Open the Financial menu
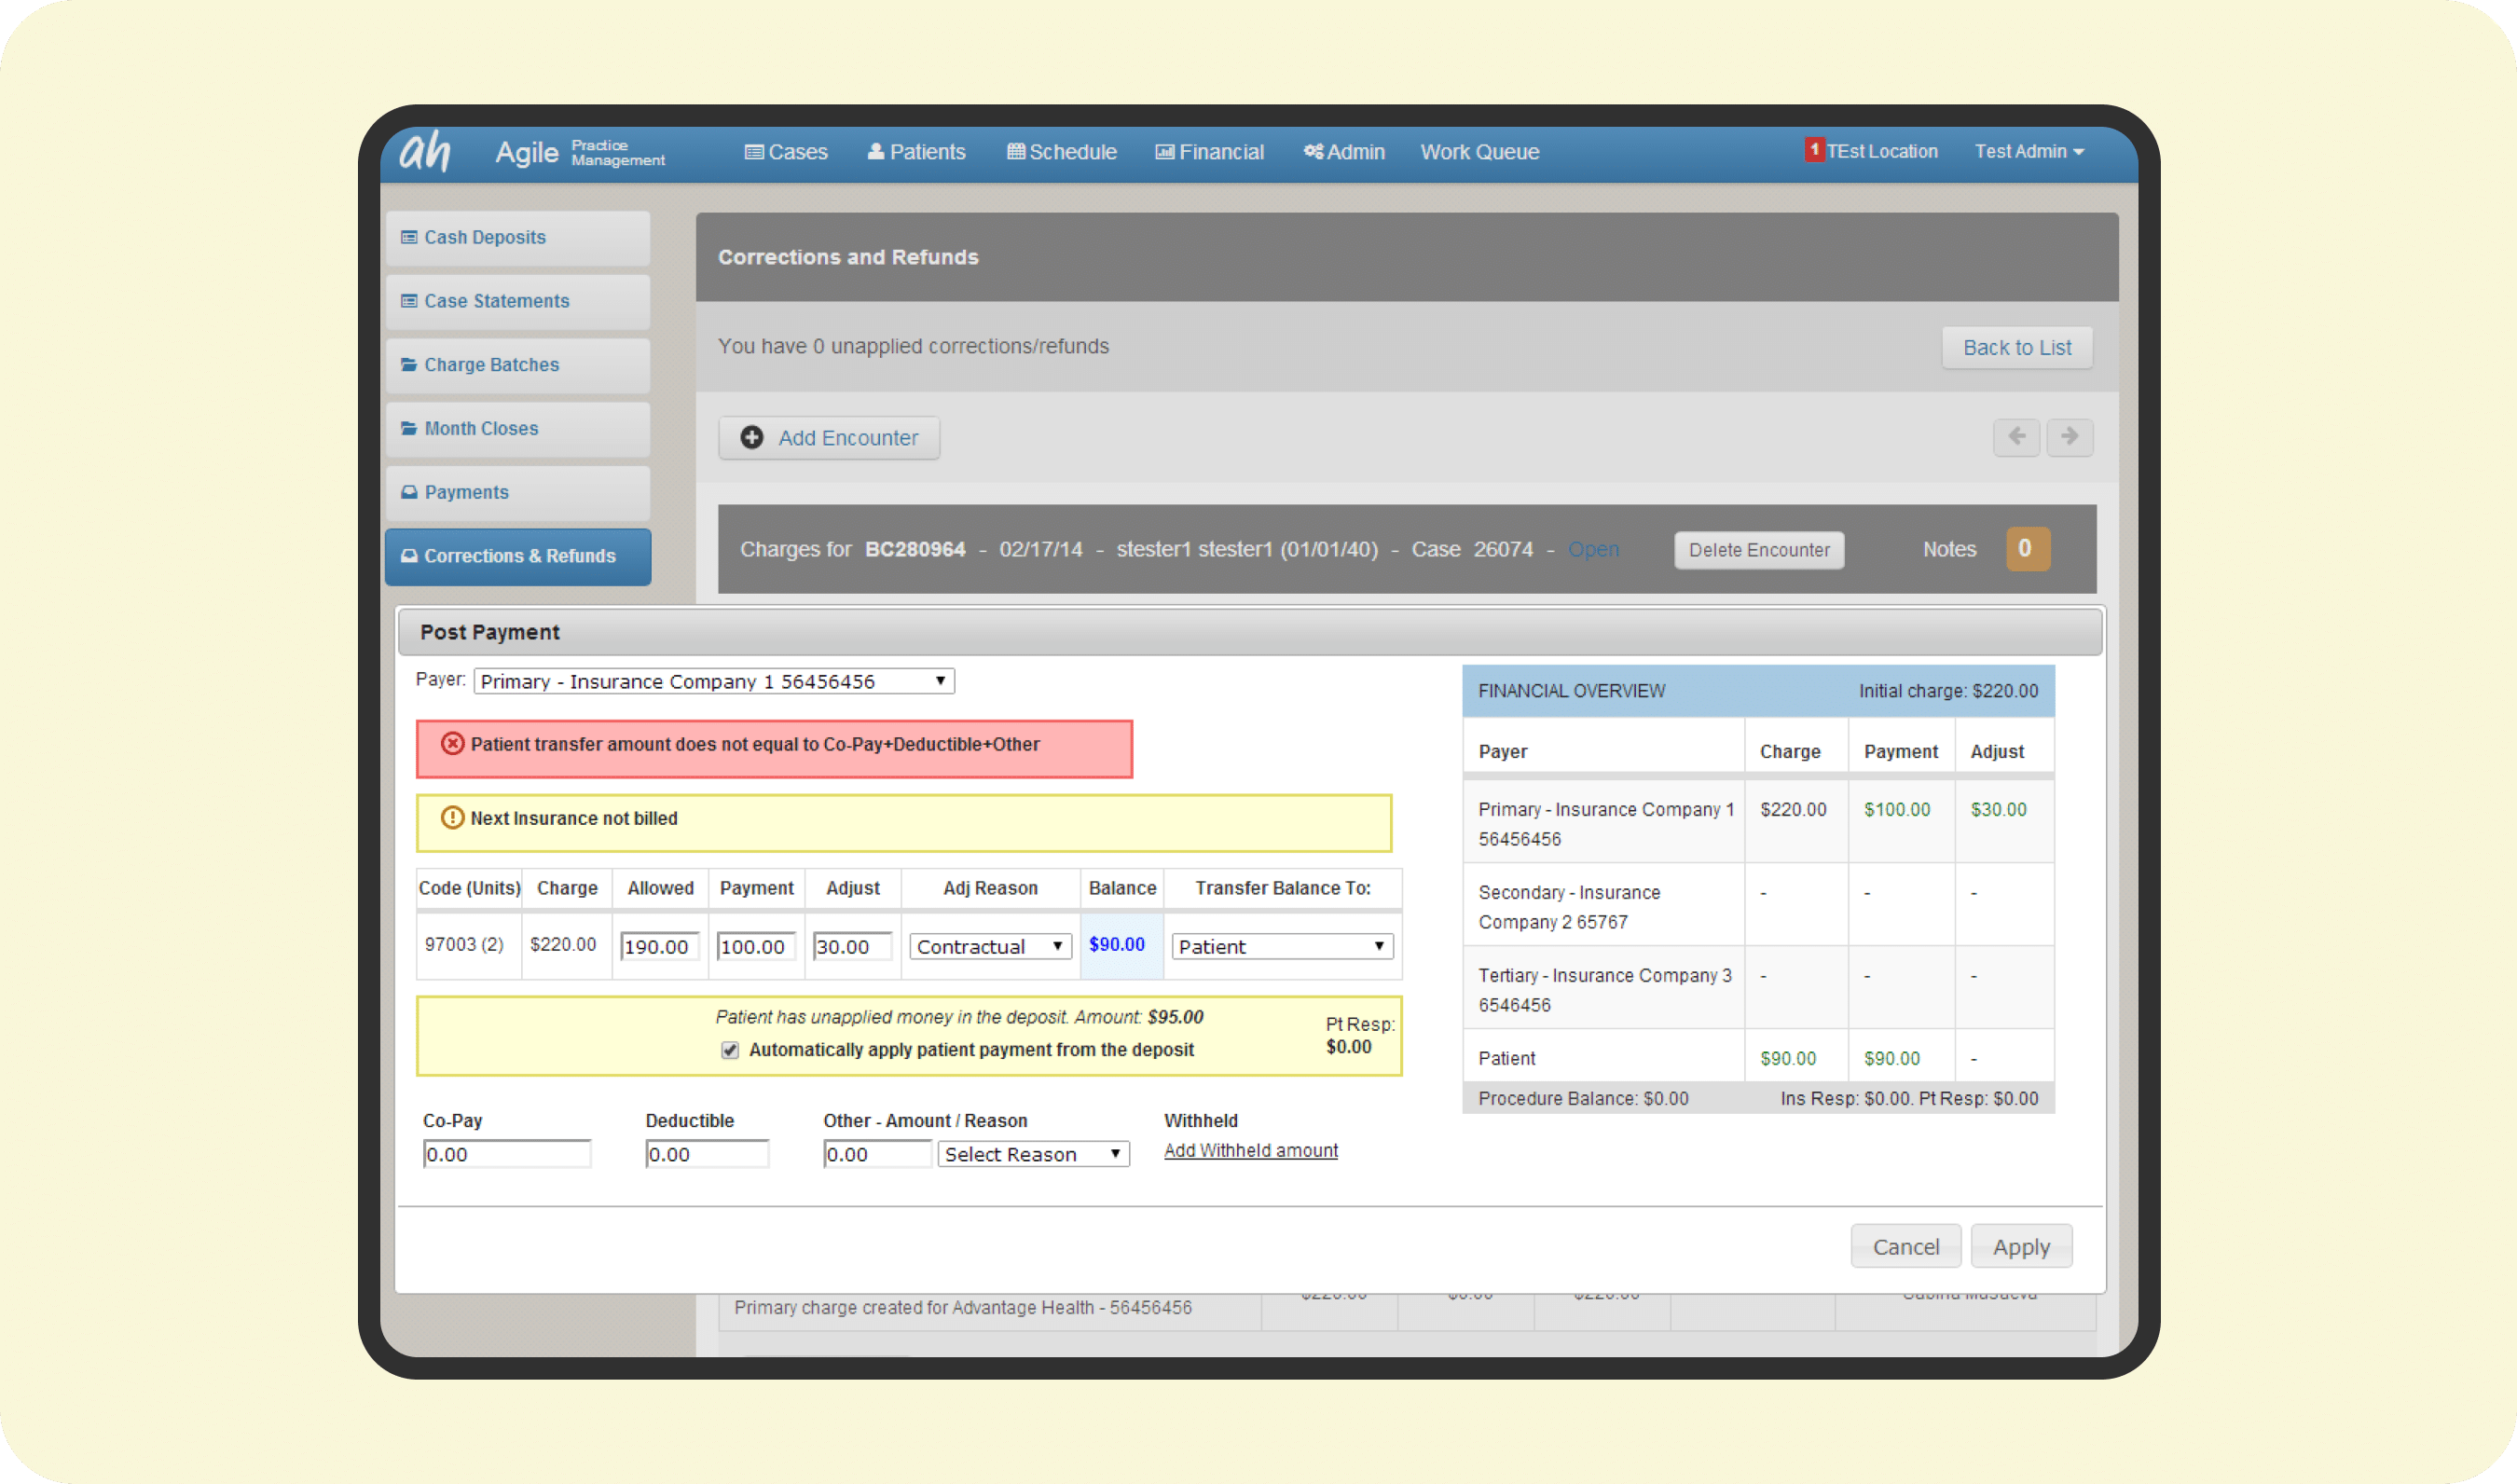This screenshot has width=2517, height=1484. [x=1209, y=152]
